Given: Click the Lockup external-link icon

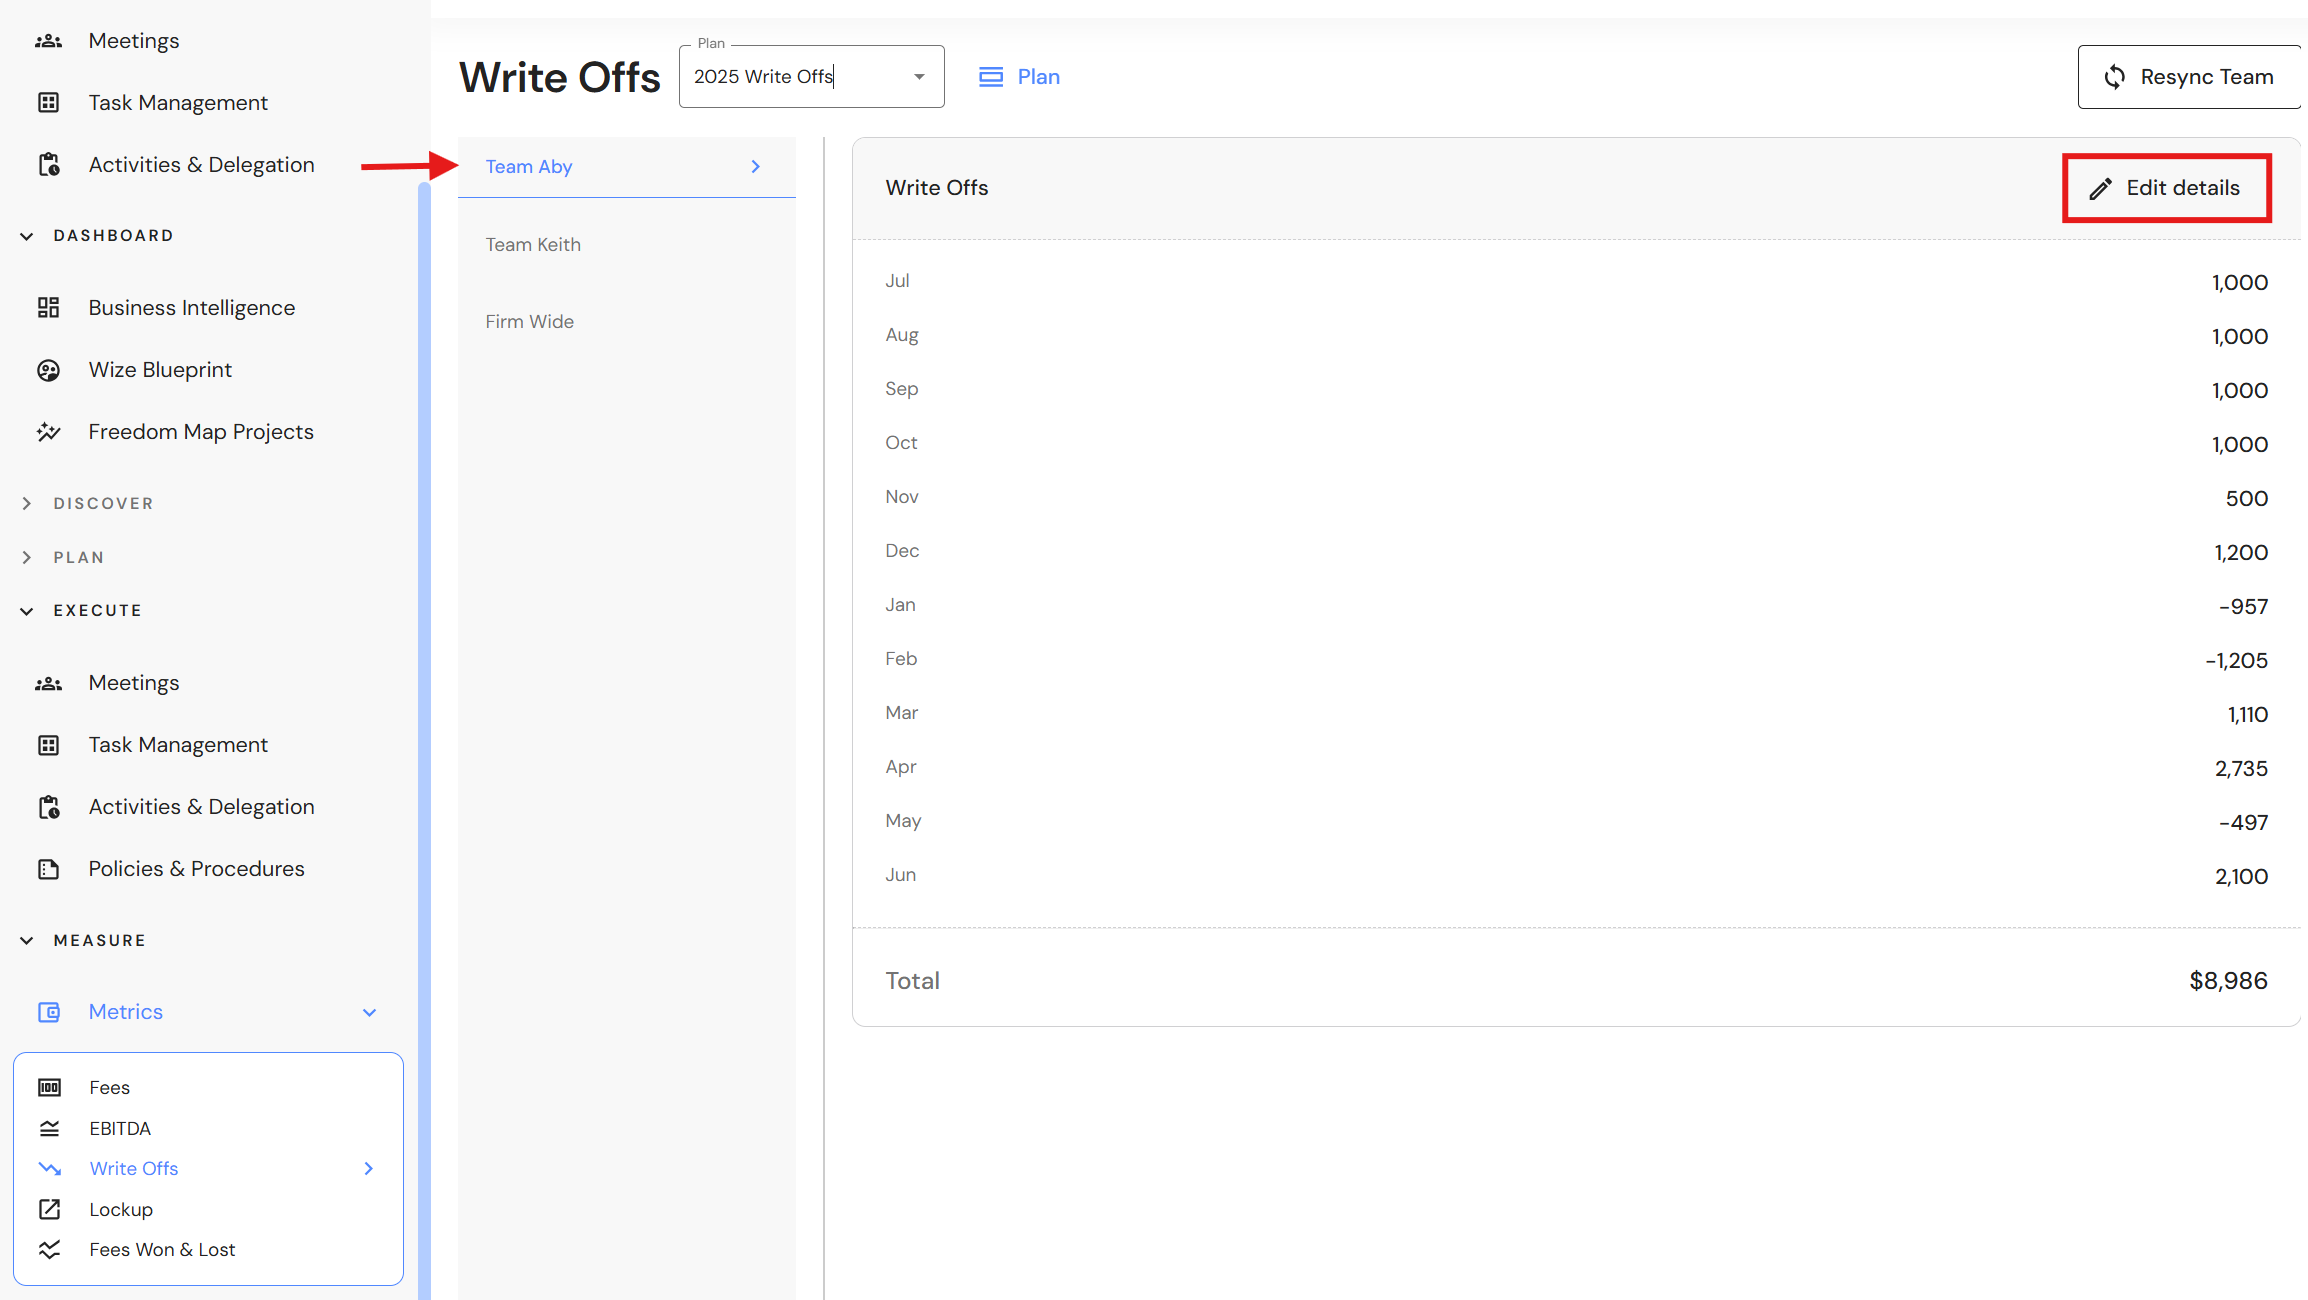Looking at the screenshot, I should tap(49, 1210).
